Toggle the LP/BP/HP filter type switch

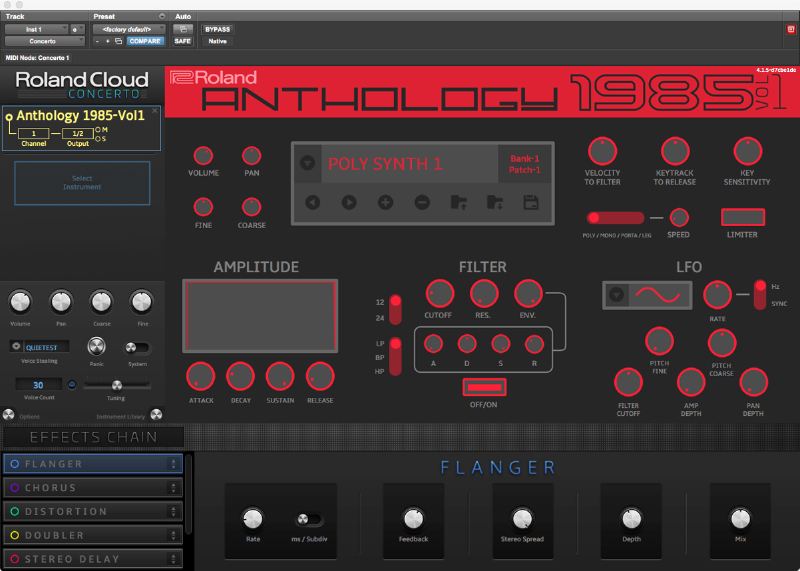(395, 356)
